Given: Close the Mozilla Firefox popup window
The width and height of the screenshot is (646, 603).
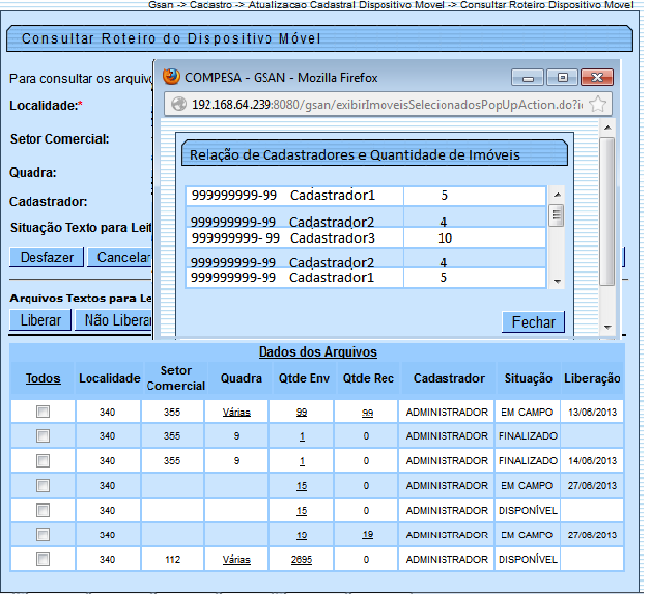Looking at the screenshot, I should (x=597, y=77).
